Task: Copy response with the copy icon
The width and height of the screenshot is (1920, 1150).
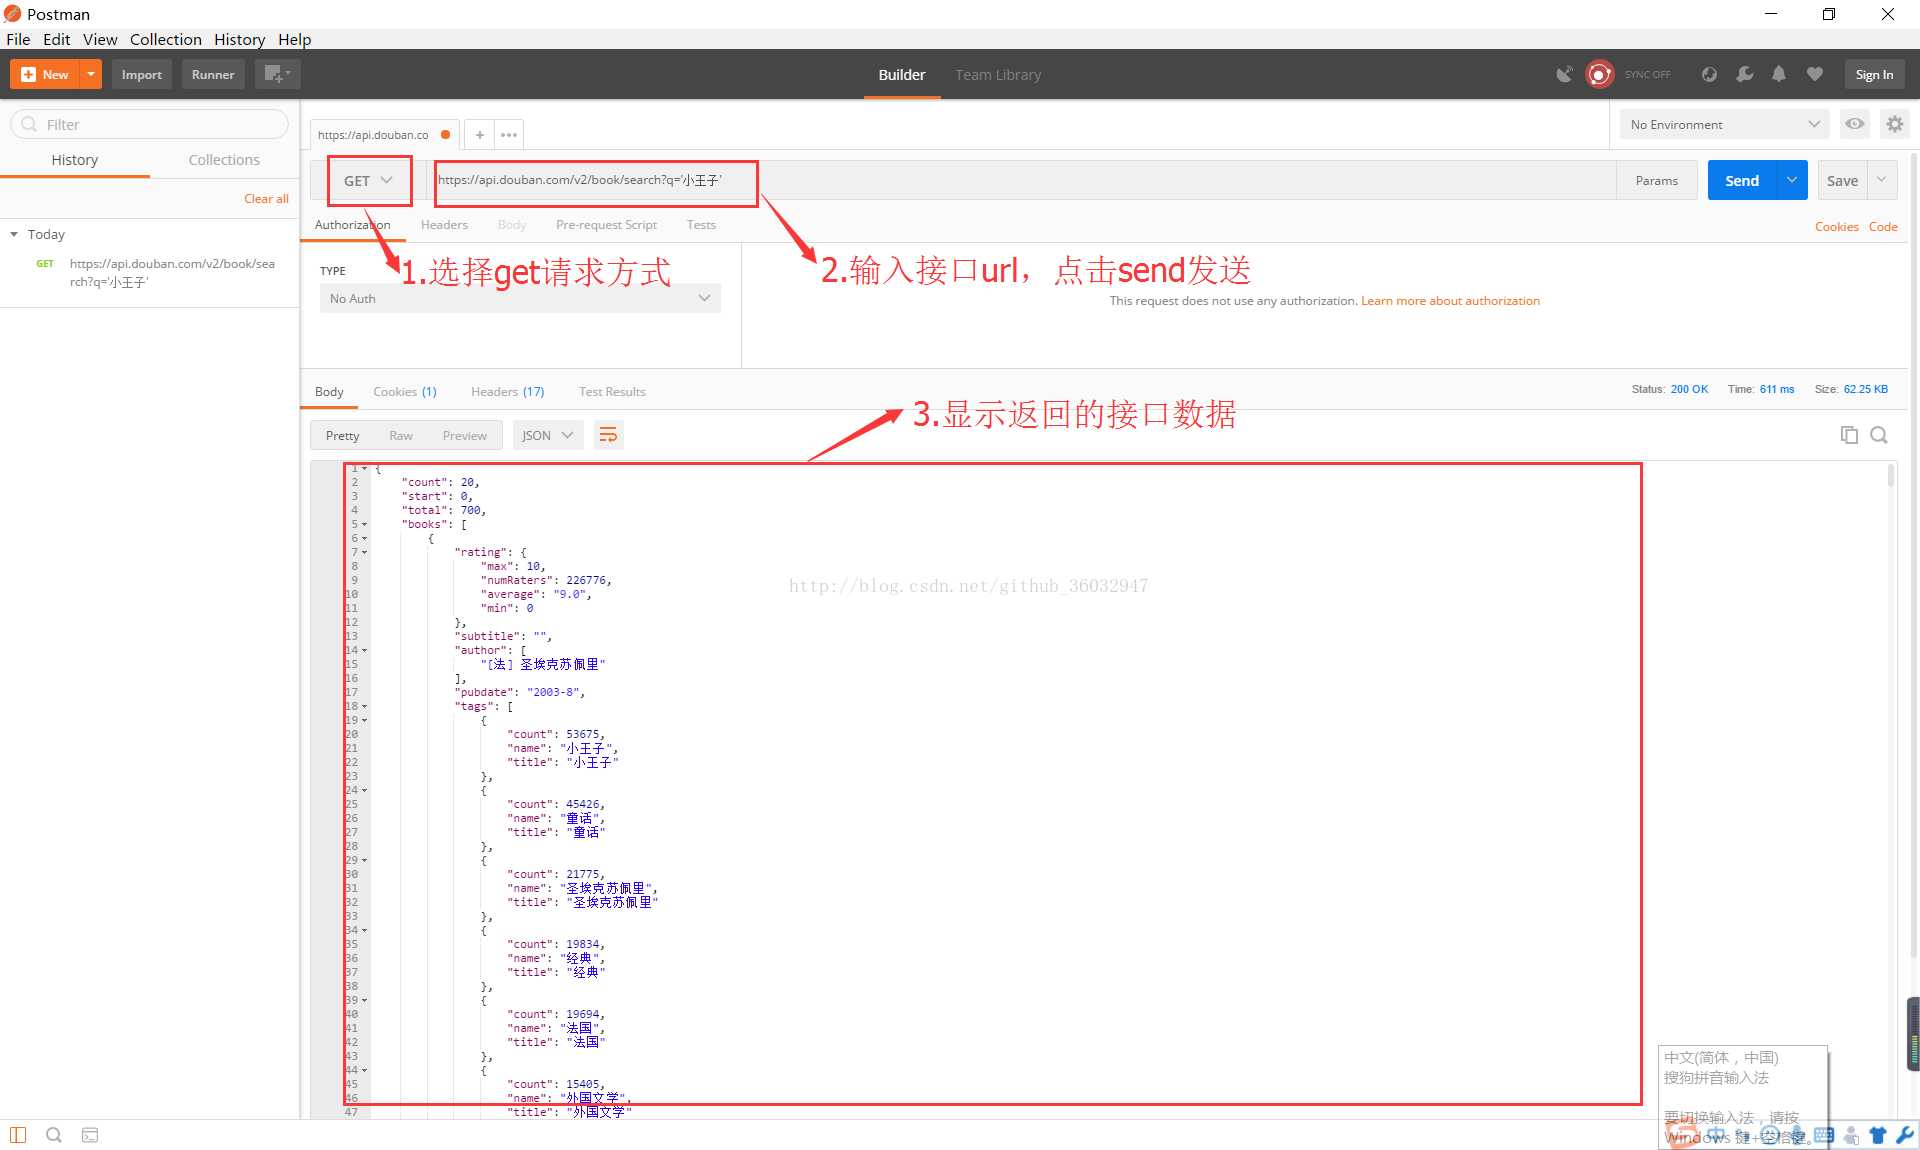Action: (x=1849, y=435)
